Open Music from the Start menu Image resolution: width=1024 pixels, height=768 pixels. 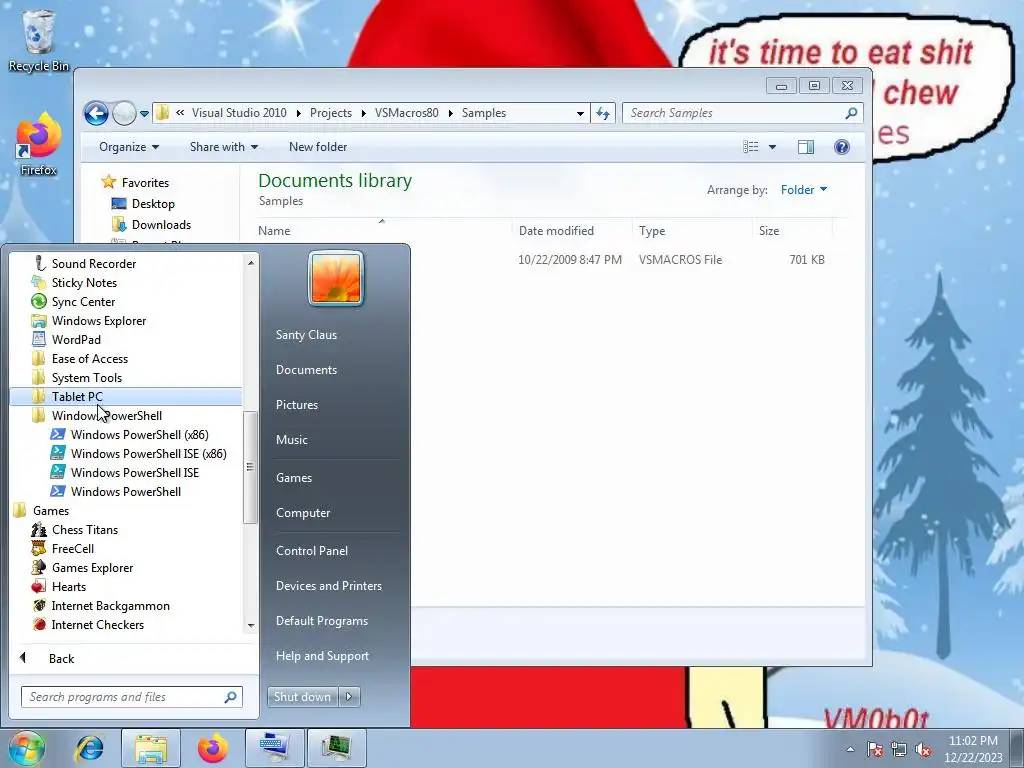[291, 440]
